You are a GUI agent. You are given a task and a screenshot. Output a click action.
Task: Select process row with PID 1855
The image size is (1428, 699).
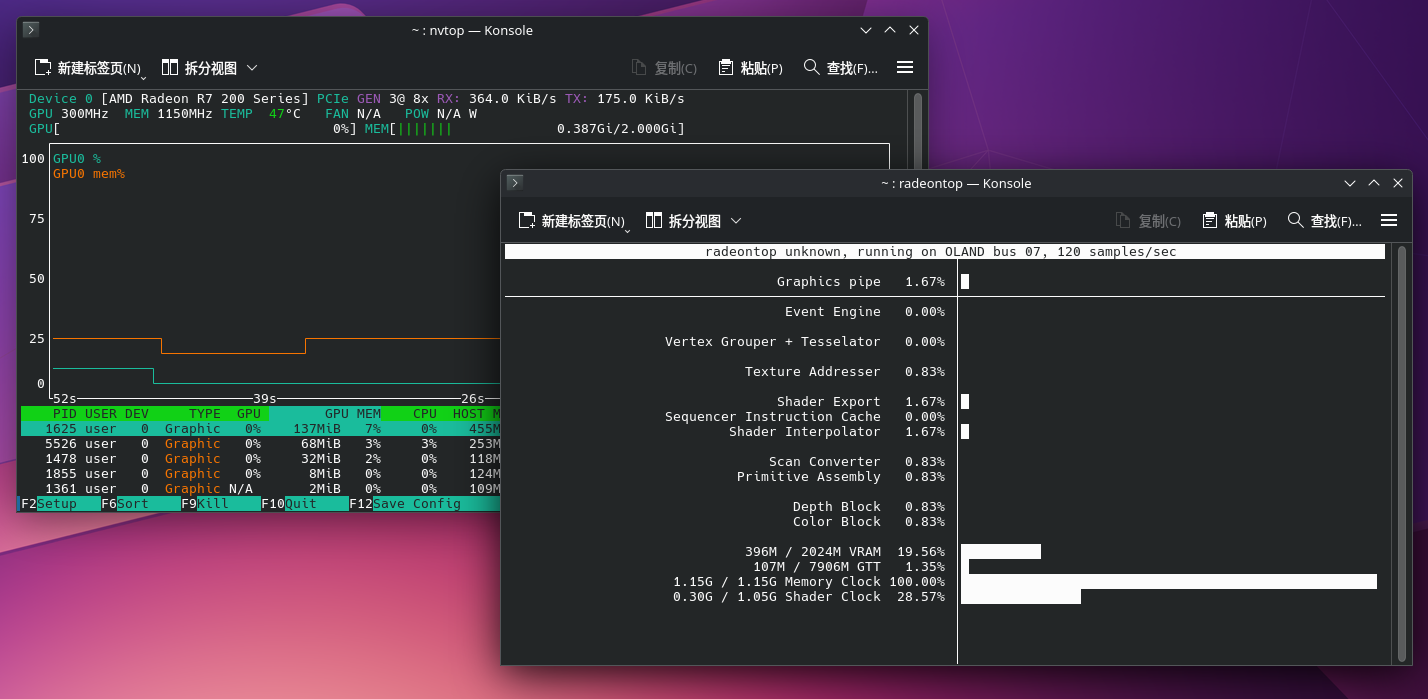[260, 474]
